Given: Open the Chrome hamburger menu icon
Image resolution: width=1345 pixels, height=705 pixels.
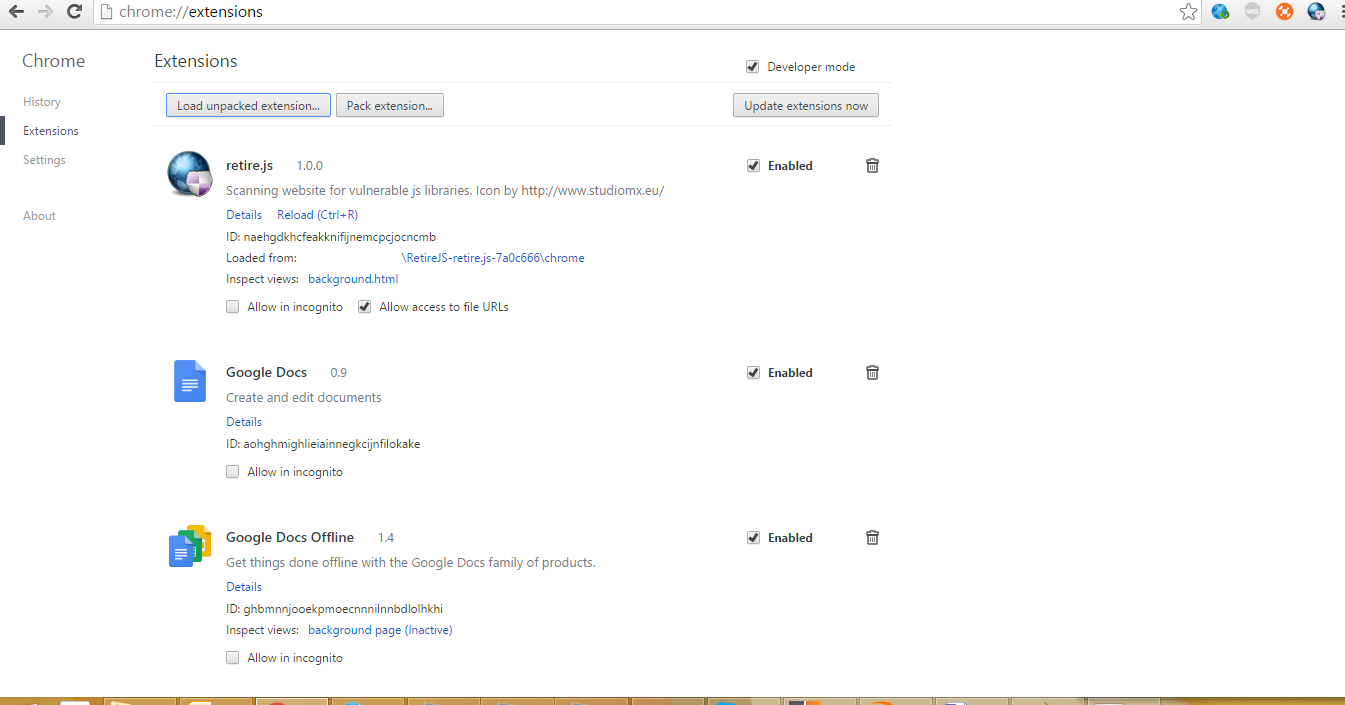Looking at the screenshot, I should coord(1340,11).
